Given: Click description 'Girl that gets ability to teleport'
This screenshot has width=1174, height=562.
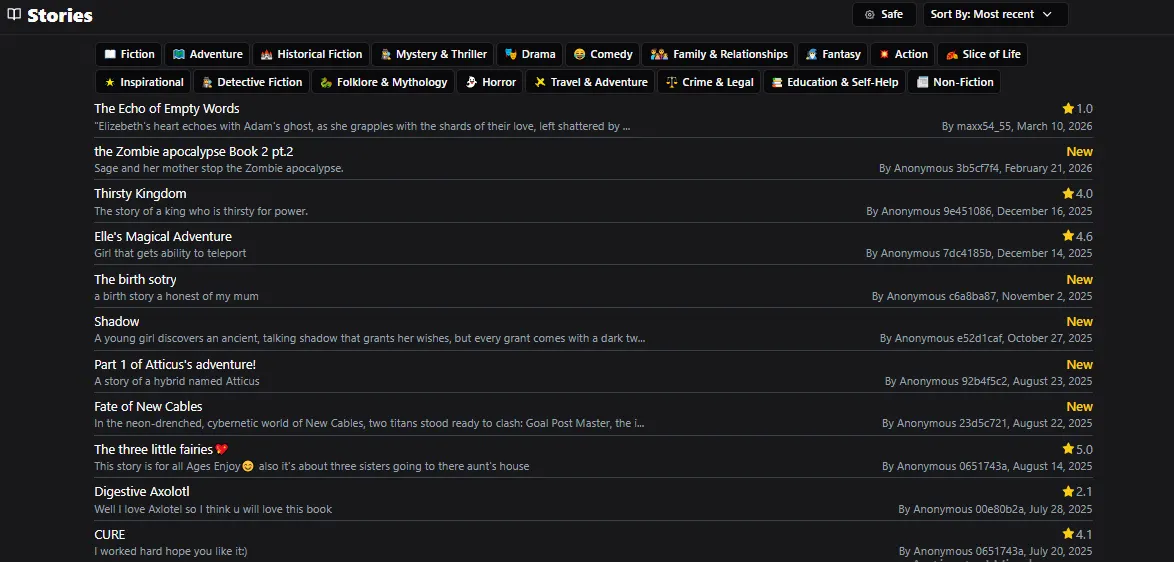Looking at the screenshot, I should pyautogui.click(x=170, y=254).
